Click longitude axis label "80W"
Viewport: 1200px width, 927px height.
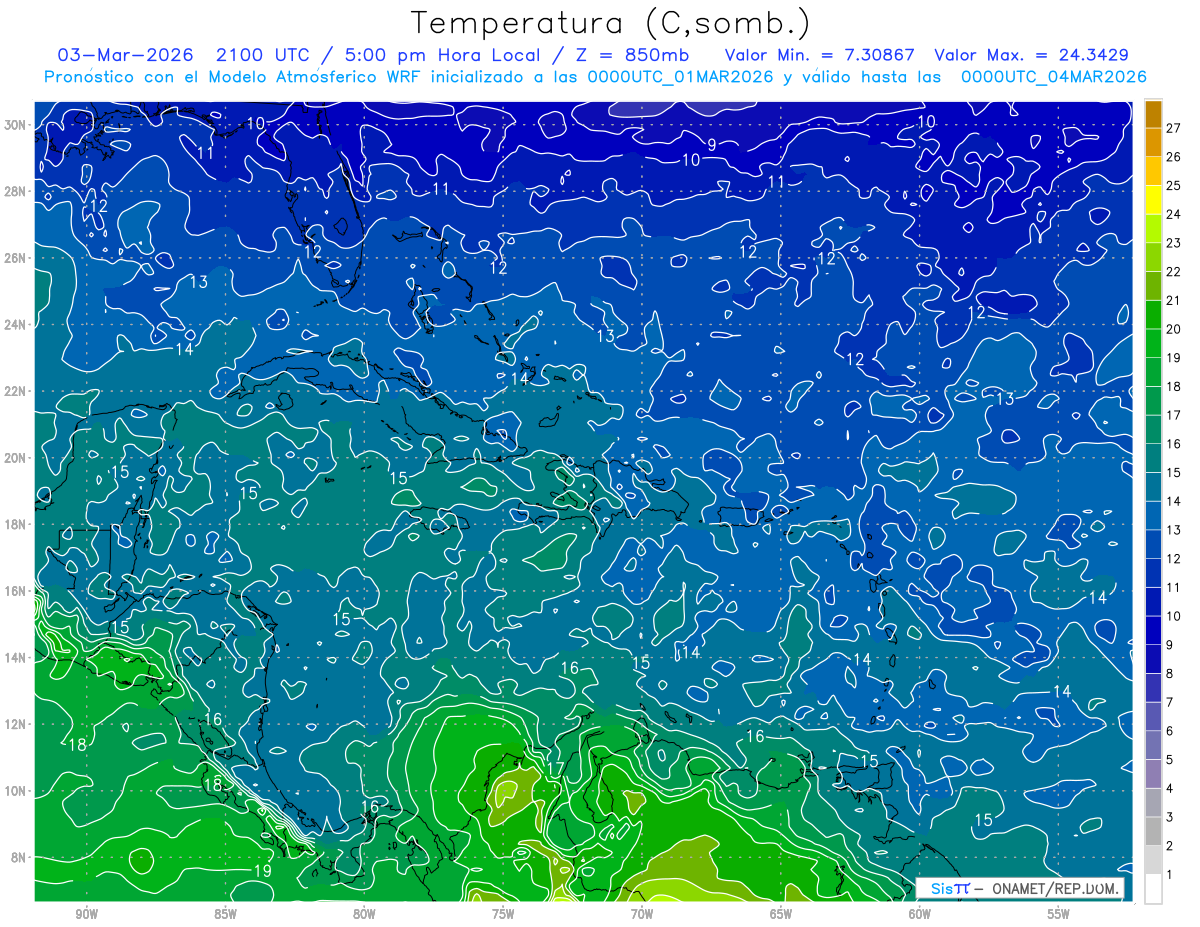364,914
